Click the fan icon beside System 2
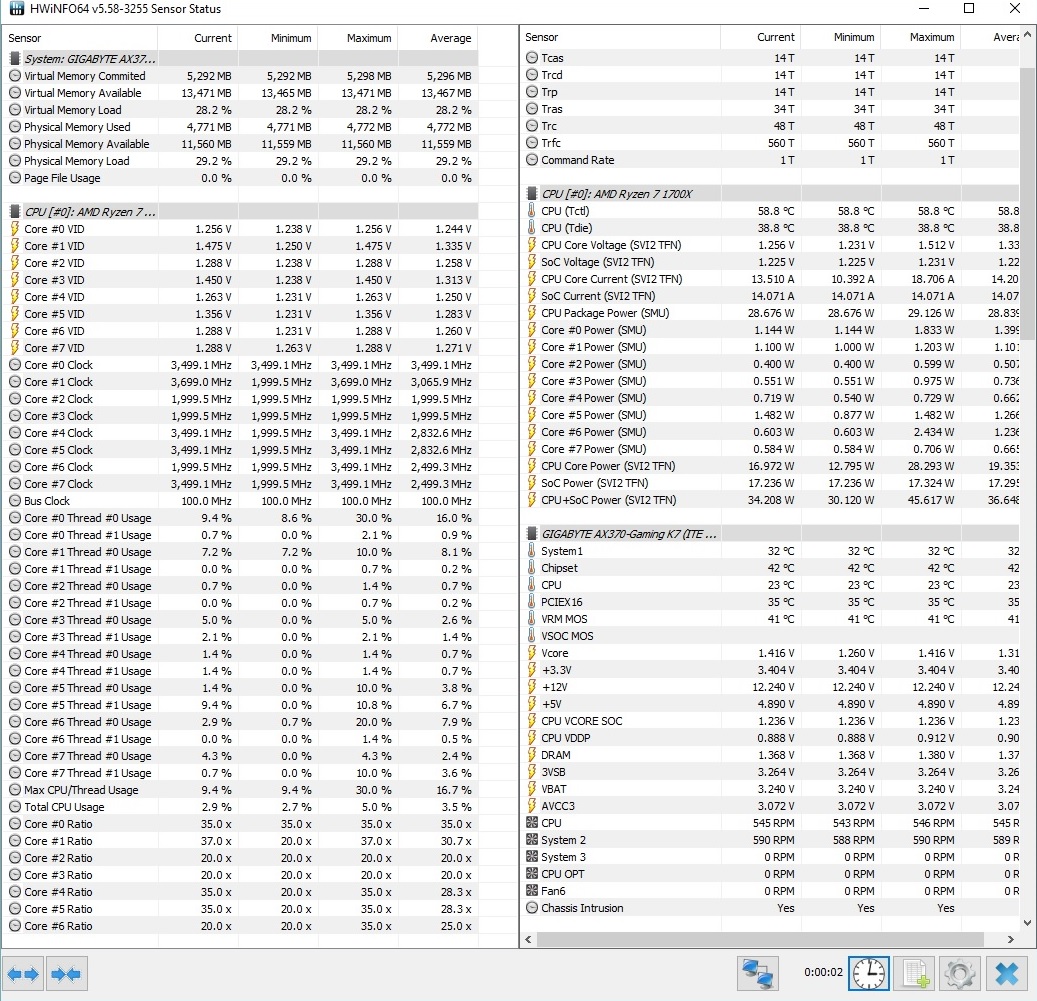 532,840
